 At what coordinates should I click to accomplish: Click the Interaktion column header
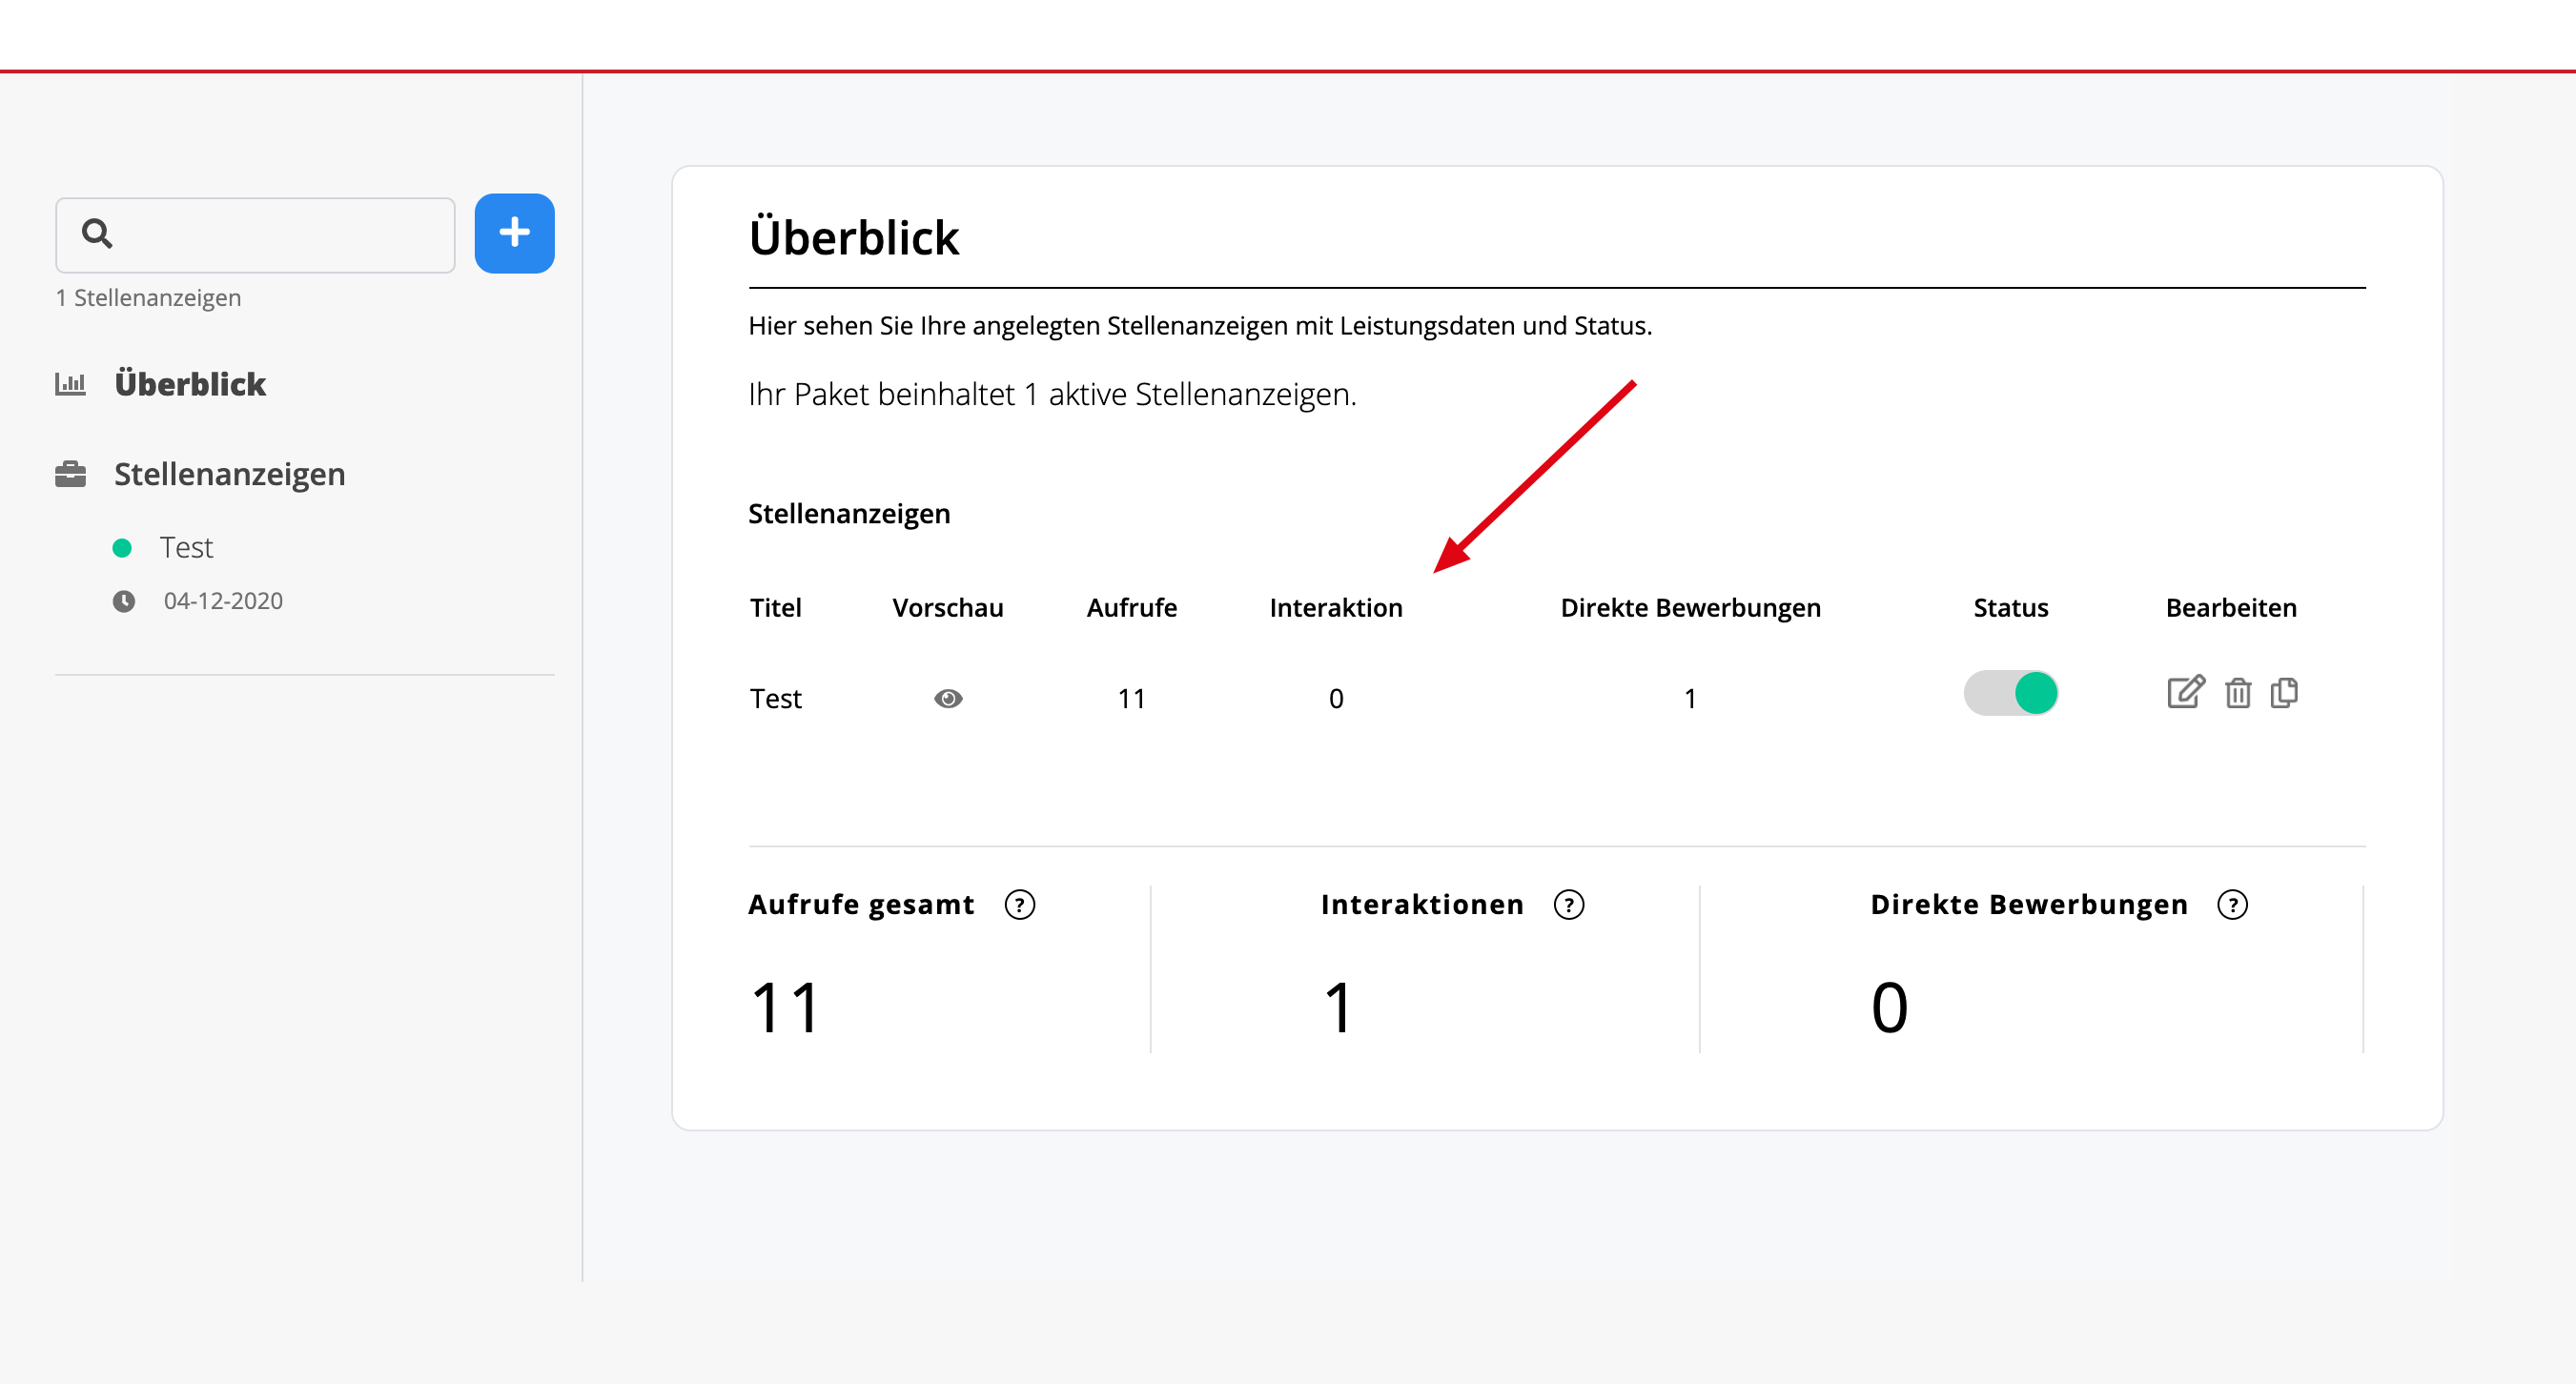[1336, 608]
